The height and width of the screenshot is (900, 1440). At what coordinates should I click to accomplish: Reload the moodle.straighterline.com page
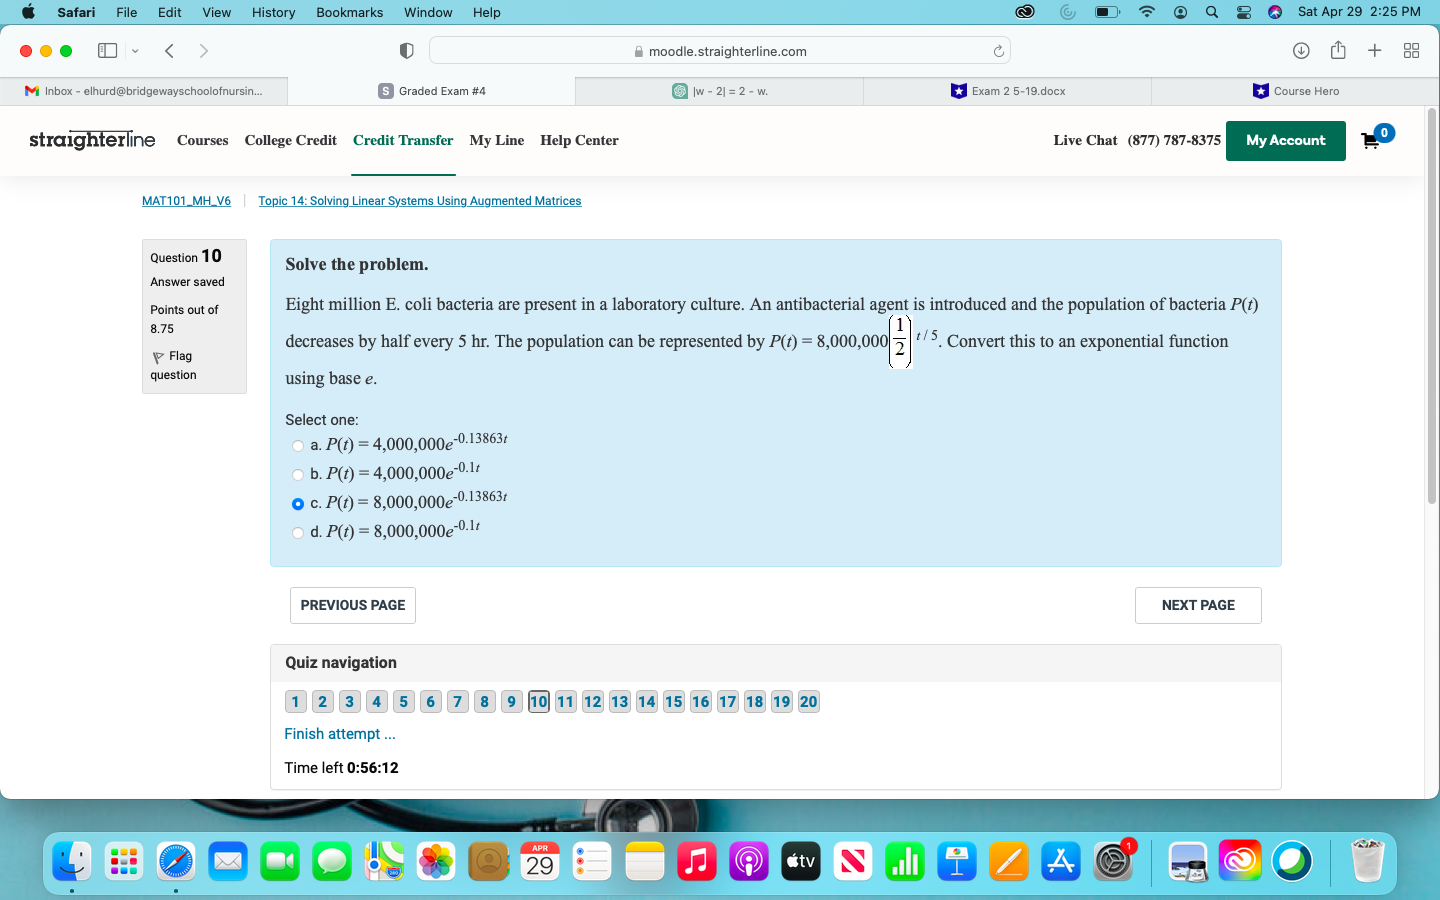click(997, 50)
